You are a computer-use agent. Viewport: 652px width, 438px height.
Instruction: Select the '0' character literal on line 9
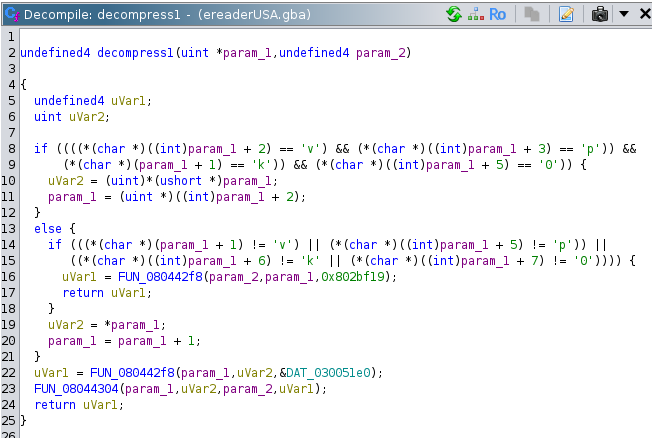[547, 165]
